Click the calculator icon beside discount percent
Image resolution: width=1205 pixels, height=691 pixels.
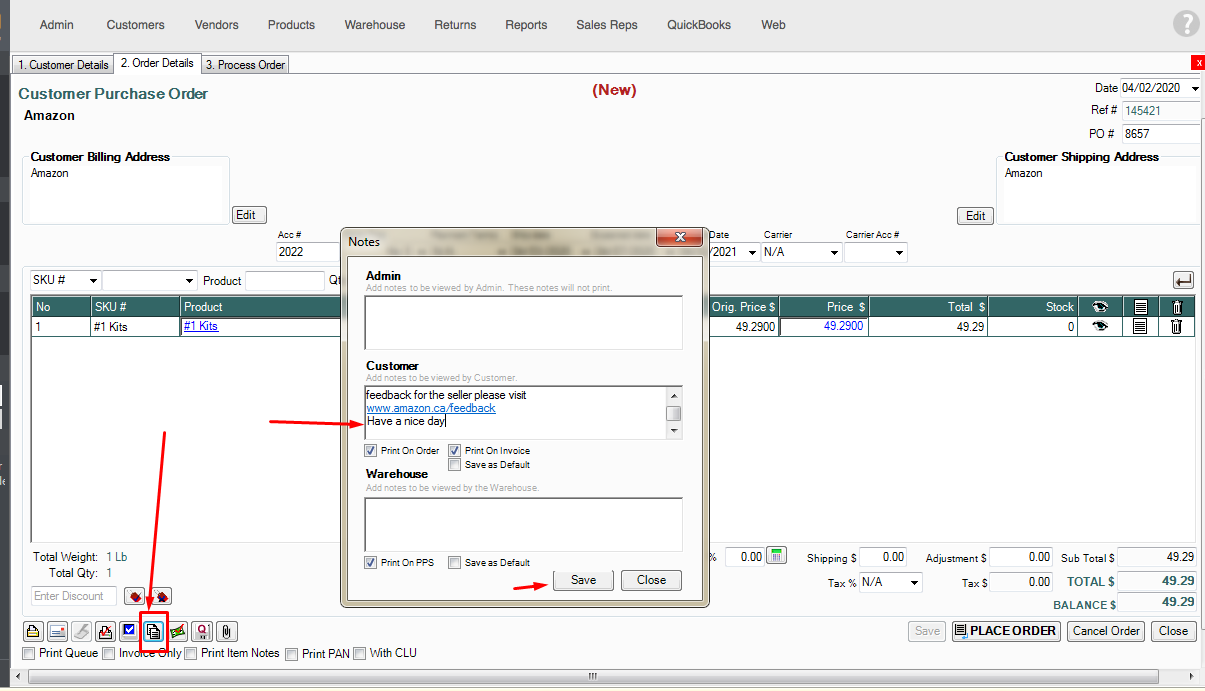pyautogui.click(x=777, y=556)
